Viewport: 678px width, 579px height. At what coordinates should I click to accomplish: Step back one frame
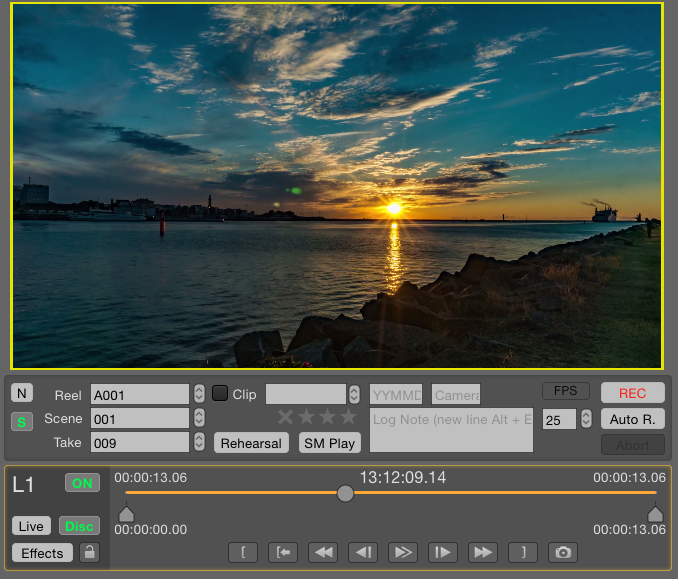click(x=362, y=552)
